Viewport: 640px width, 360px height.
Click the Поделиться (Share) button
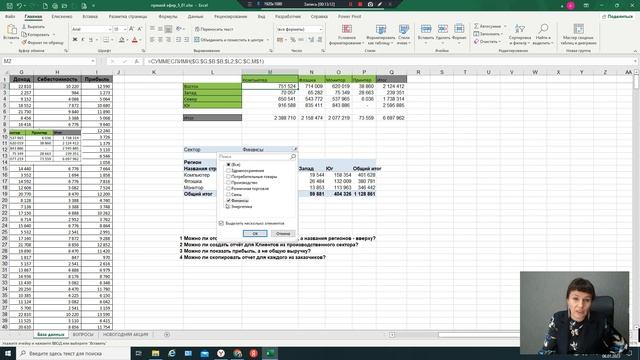[618, 17]
